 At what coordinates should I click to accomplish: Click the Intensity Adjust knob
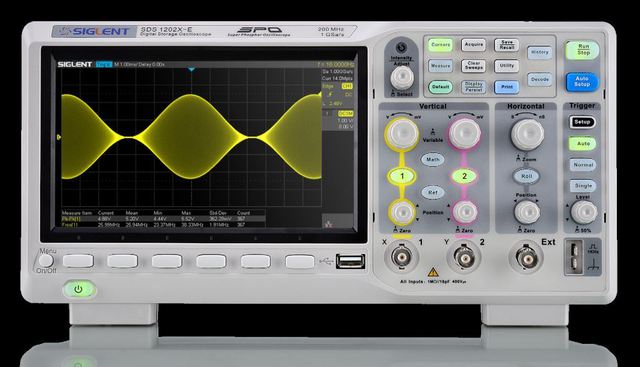coord(402,77)
